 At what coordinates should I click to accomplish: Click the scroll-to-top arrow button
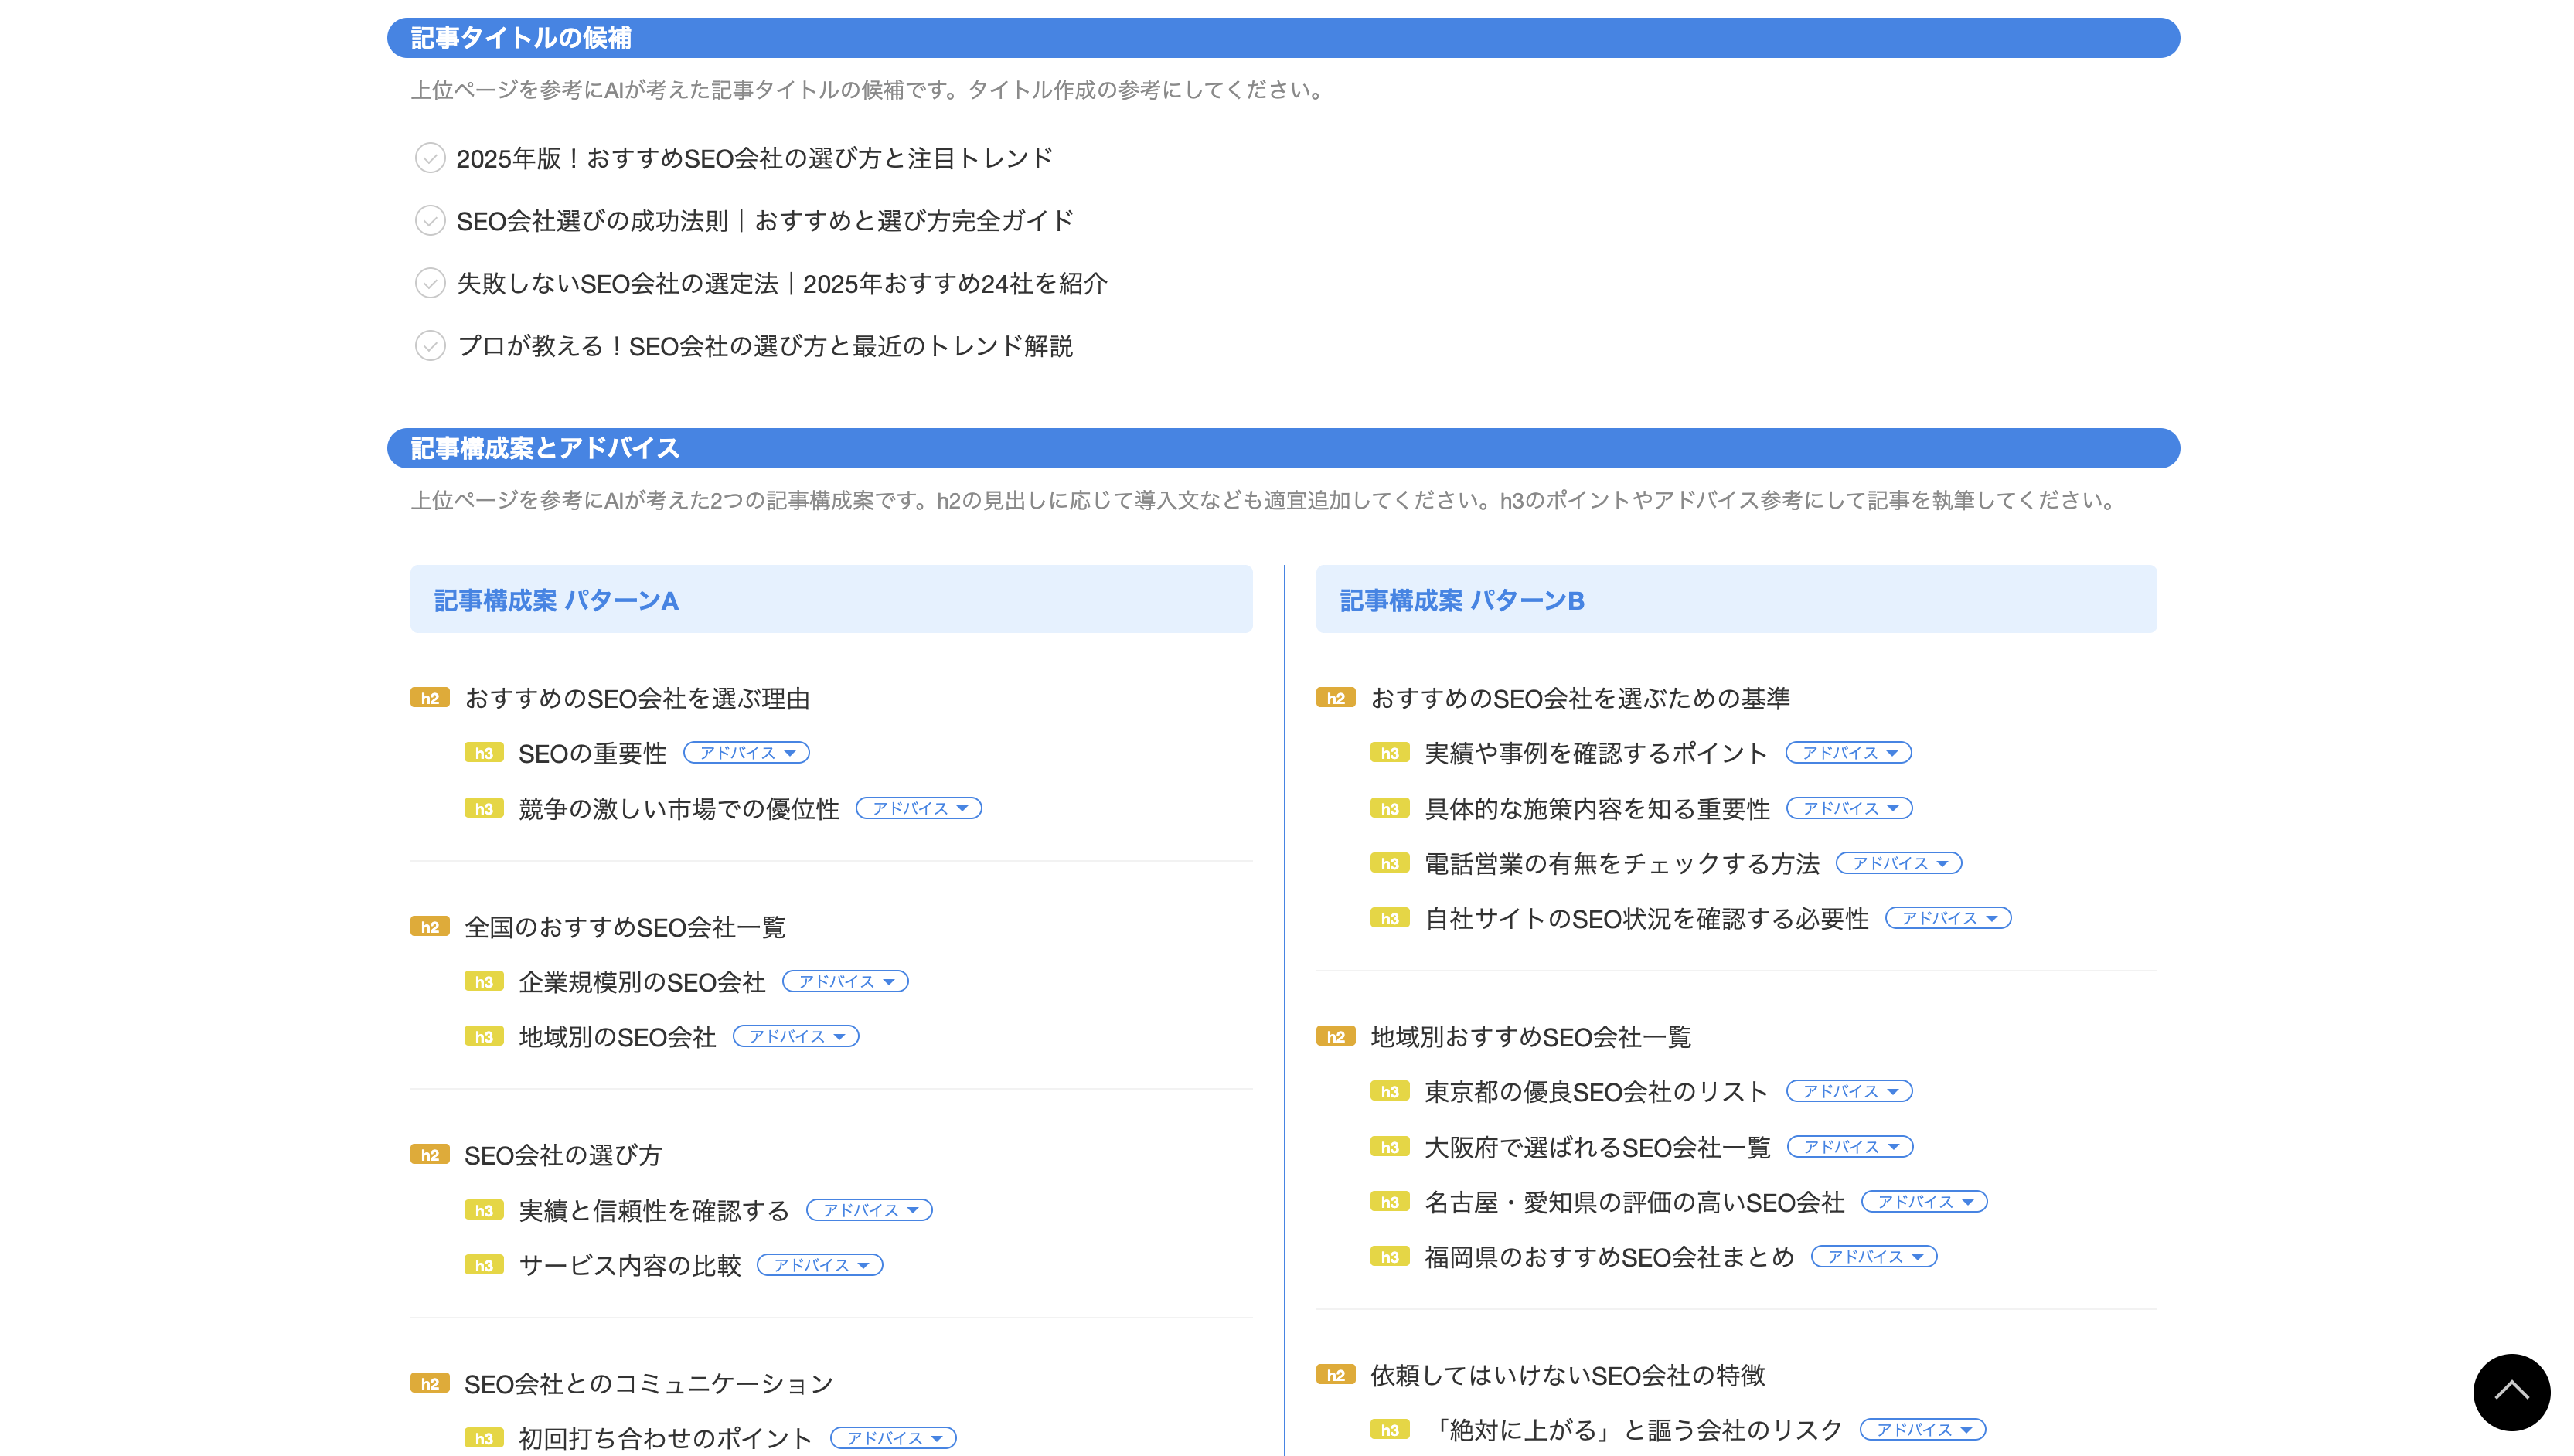pyautogui.click(x=2510, y=1391)
